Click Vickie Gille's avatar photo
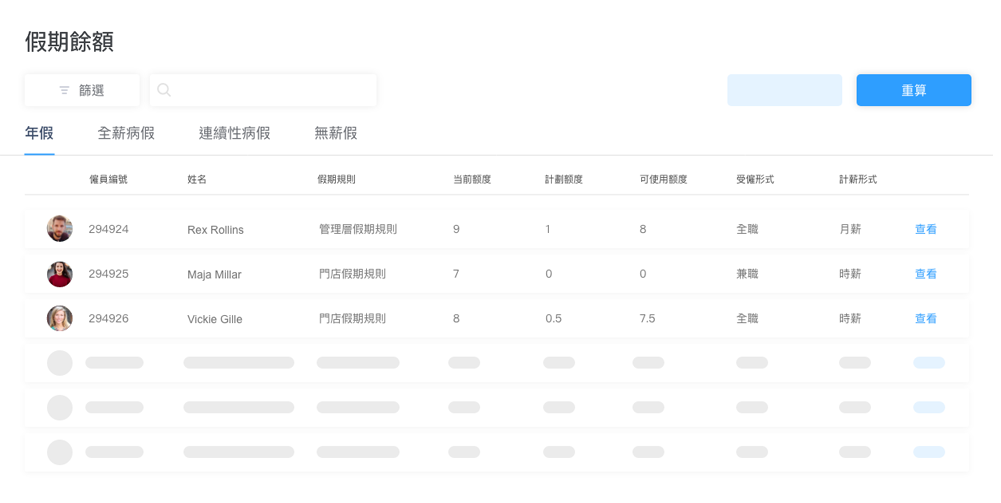Viewport: 1001px width, 503px height. pos(60,319)
